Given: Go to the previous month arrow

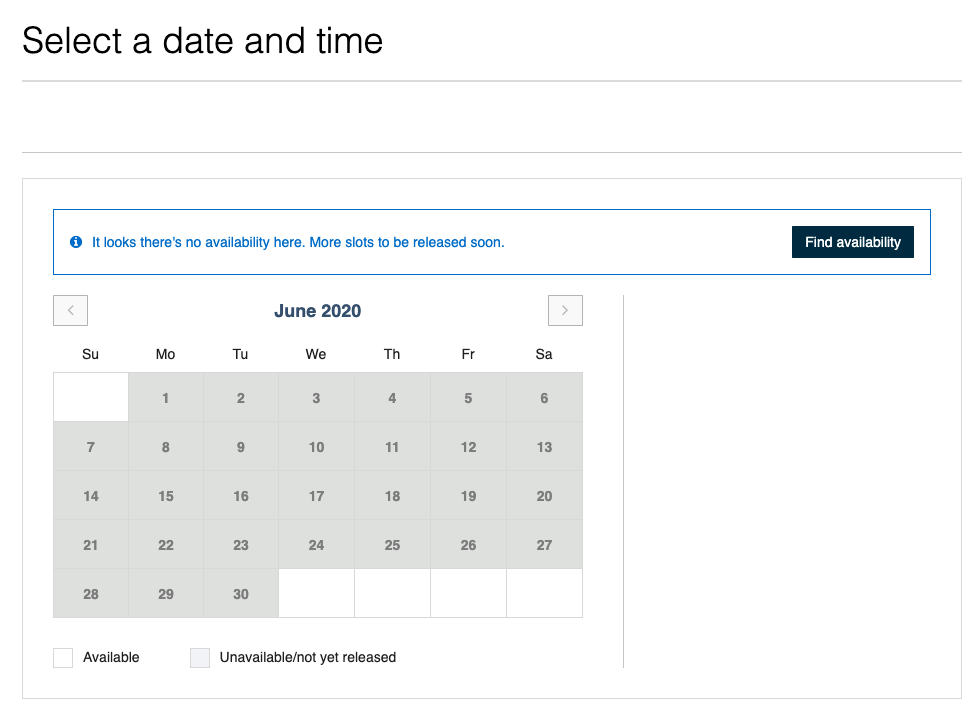Looking at the screenshot, I should point(70,311).
